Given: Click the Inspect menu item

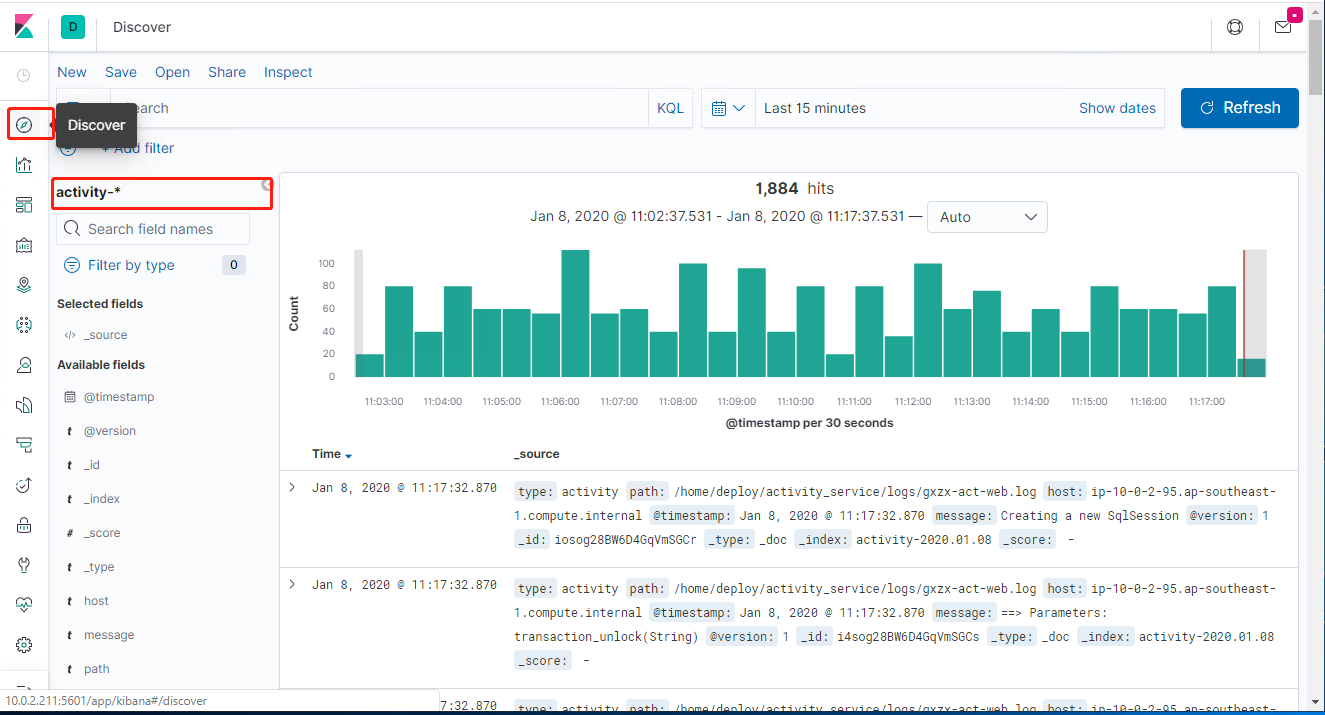Looking at the screenshot, I should (x=288, y=72).
